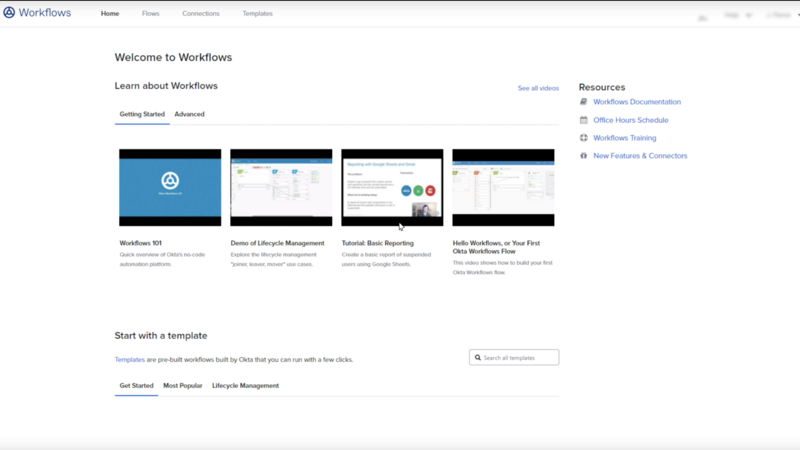This screenshot has height=450, width=800.
Task: Click the gift icon beside New Features & Connectors
Action: (x=584, y=156)
